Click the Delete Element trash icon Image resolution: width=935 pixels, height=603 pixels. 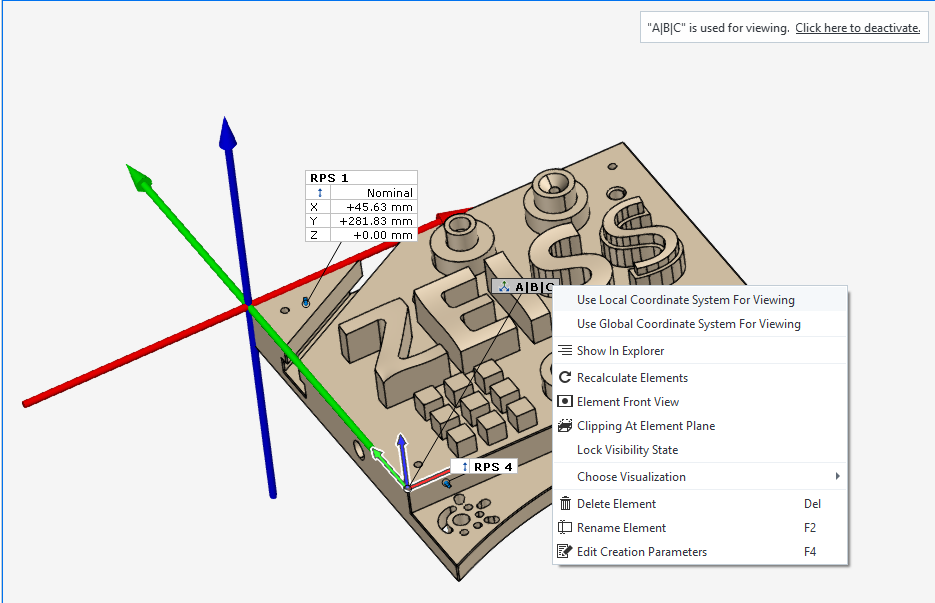click(x=566, y=504)
